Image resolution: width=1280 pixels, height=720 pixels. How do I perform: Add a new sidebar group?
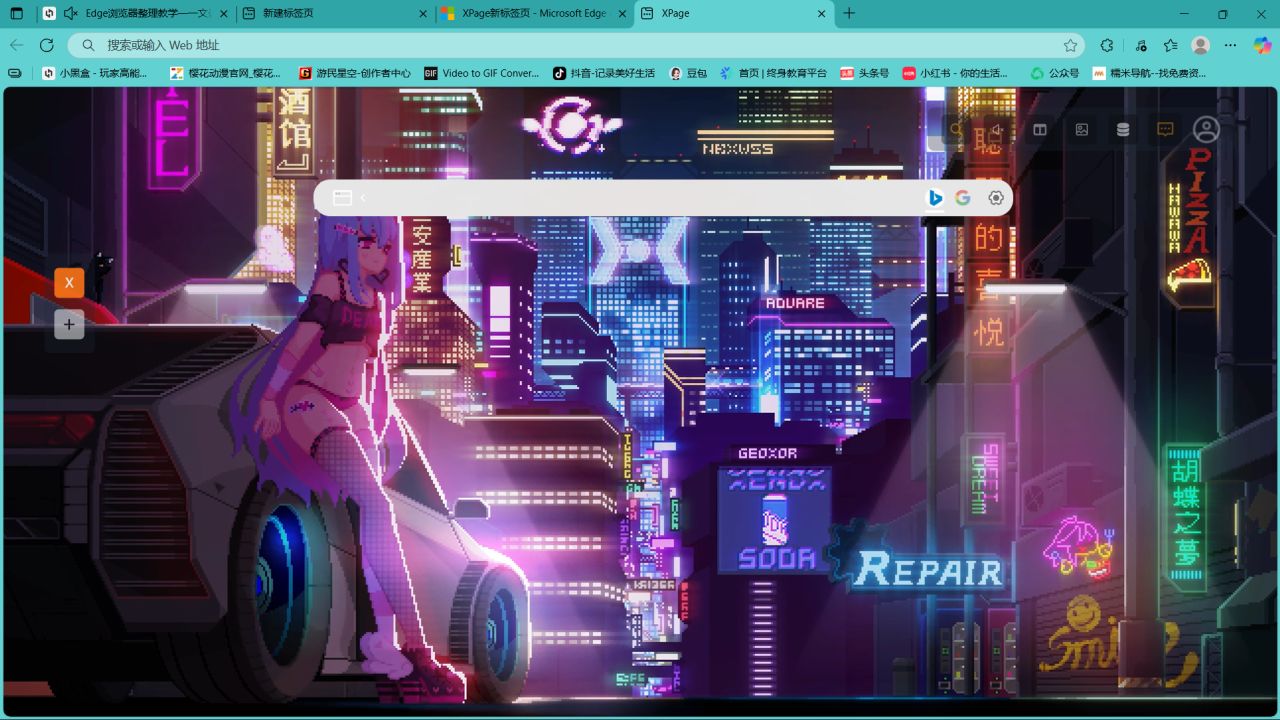(x=69, y=324)
